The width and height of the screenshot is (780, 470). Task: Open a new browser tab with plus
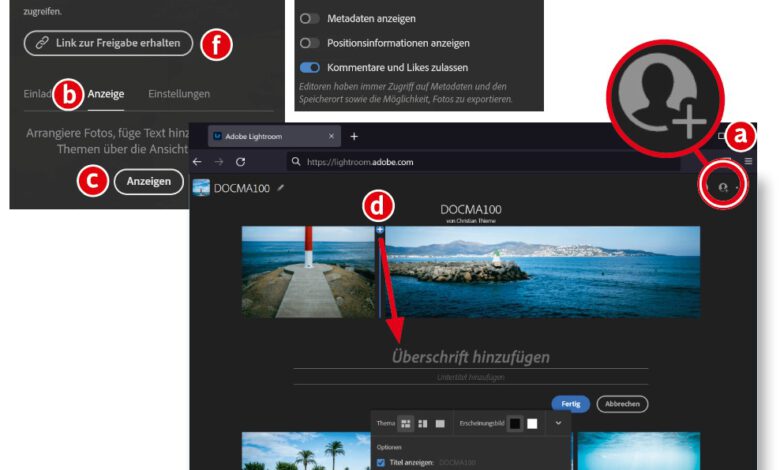[x=354, y=136]
